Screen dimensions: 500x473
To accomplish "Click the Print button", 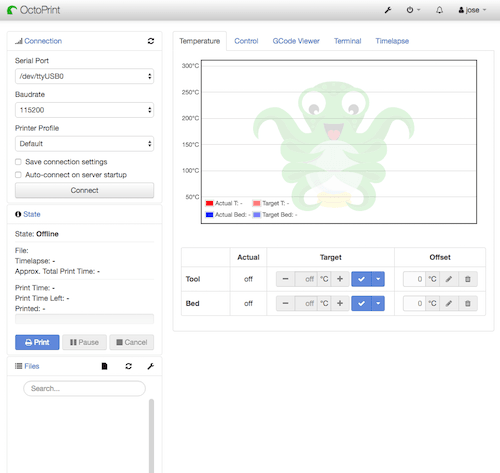I will point(37,342).
